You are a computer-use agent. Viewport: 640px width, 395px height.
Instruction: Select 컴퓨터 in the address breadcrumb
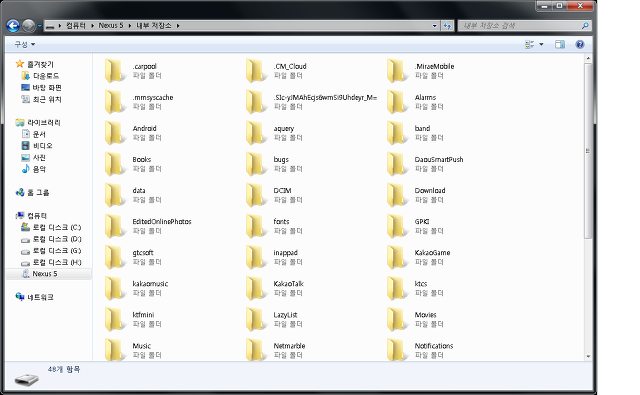(76, 25)
